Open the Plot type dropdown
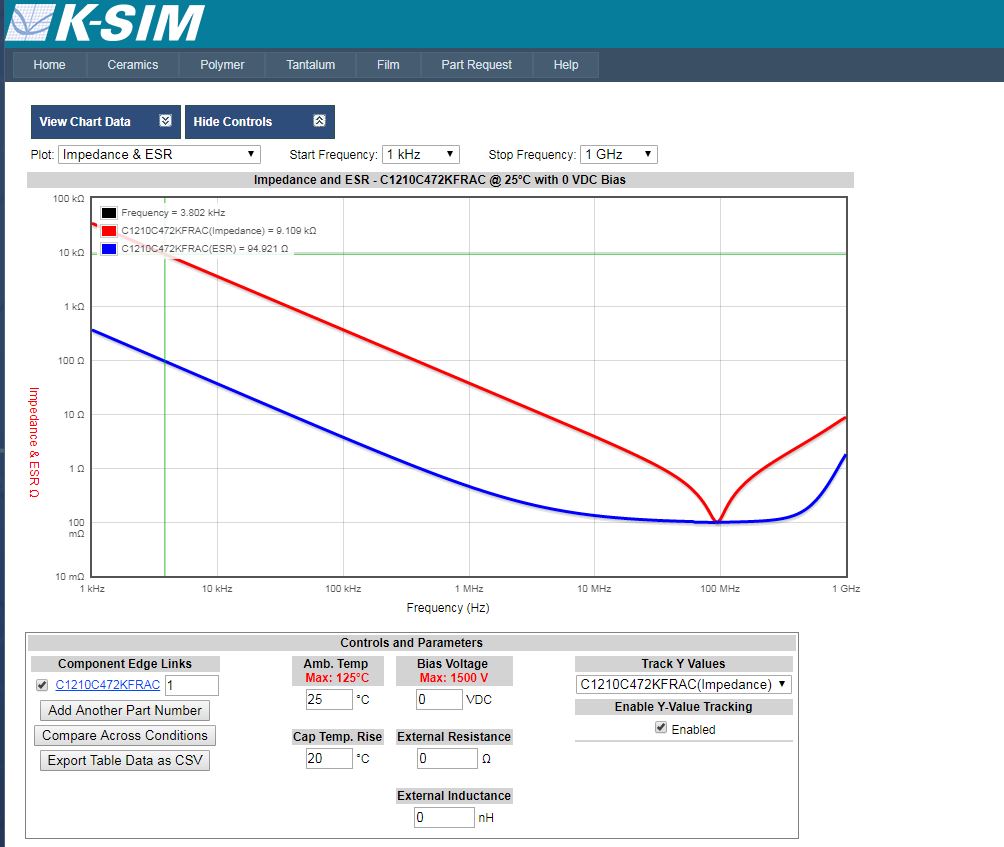This screenshot has width=1004, height=847. [x=160, y=154]
